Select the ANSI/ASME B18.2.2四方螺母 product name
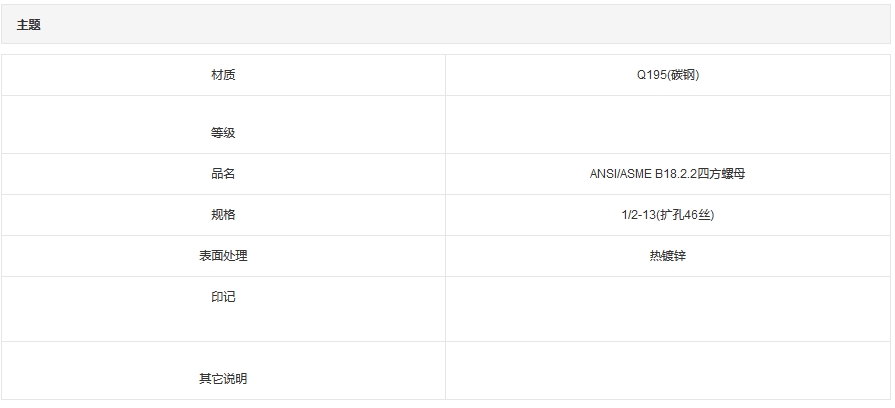 pyautogui.click(x=667, y=174)
